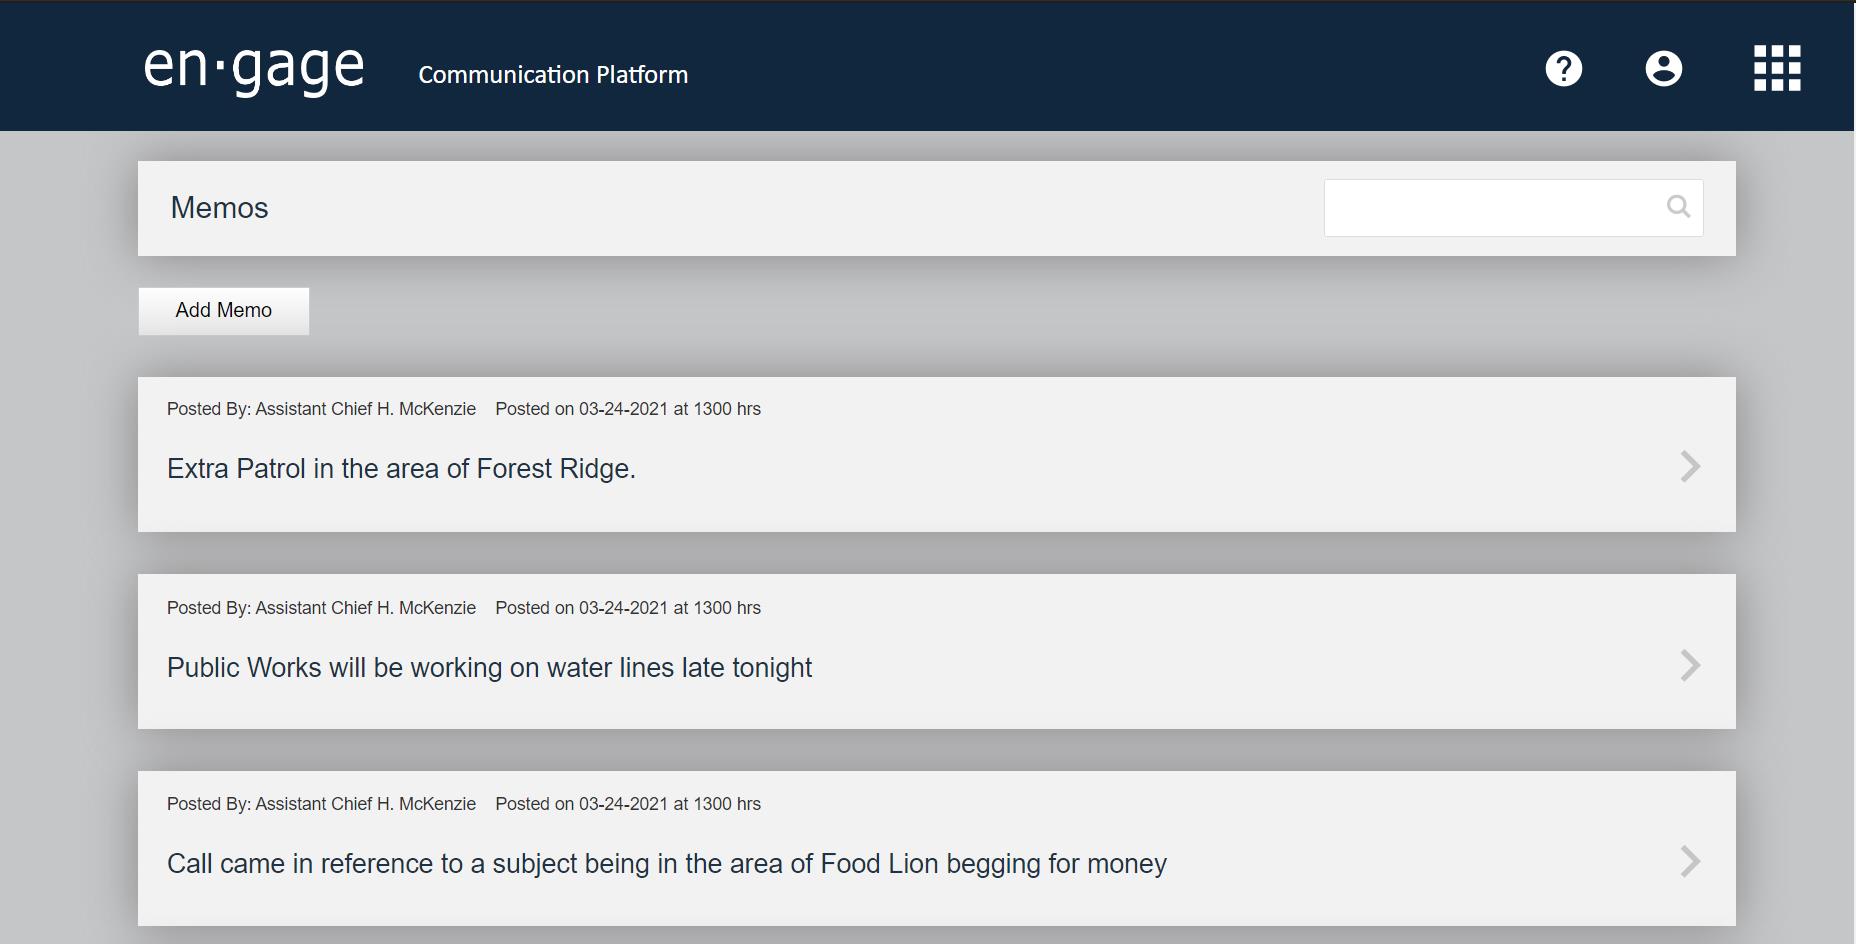This screenshot has height=944, width=1856.
Task: Click the magnifying glass search icon
Action: (x=1678, y=207)
